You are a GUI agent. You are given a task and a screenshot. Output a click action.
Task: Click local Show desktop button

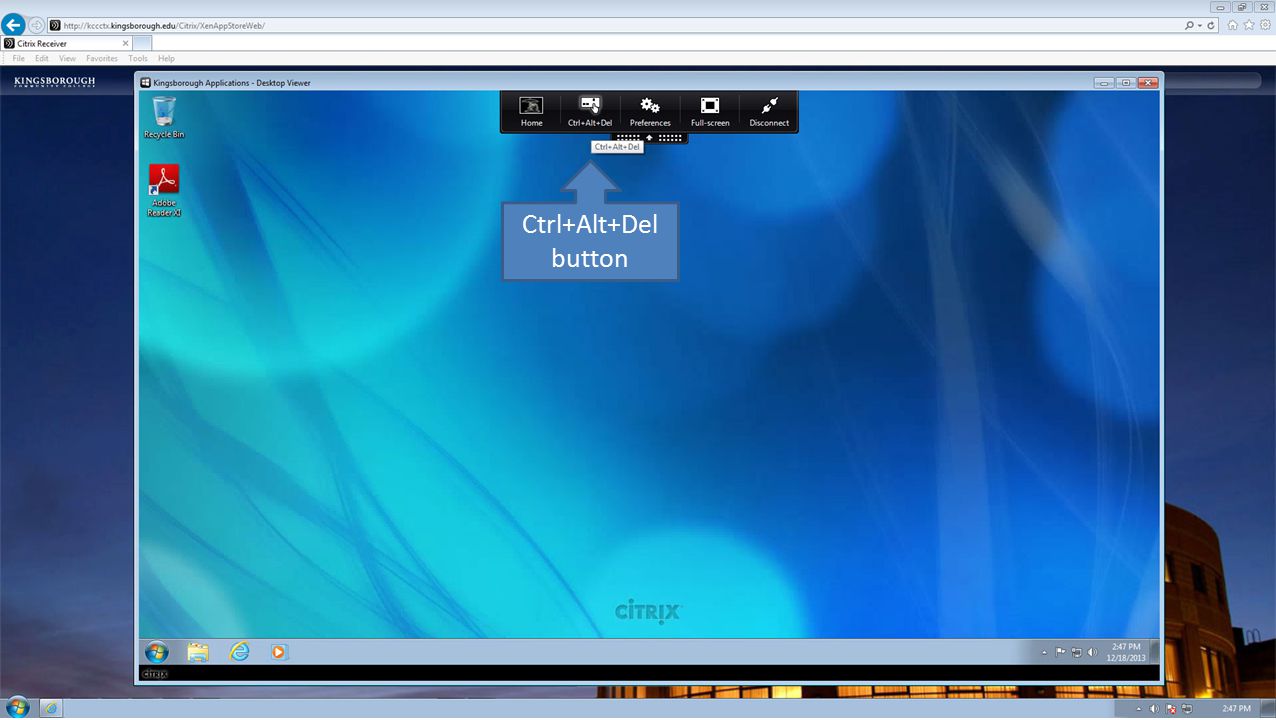(x=1270, y=709)
